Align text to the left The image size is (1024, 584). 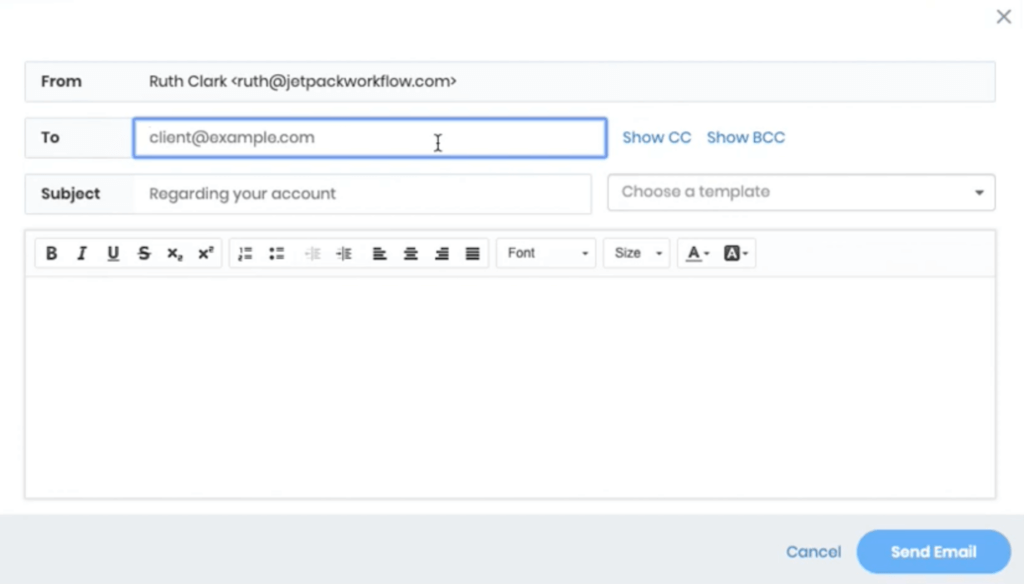[380, 254]
